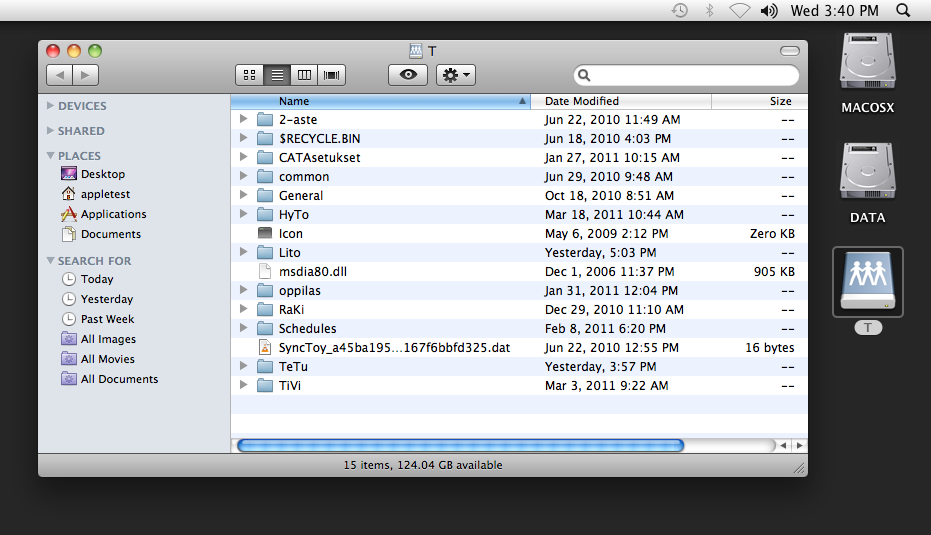Open the Bluetooth status menu
This screenshot has height=535, width=931.
click(x=709, y=11)
